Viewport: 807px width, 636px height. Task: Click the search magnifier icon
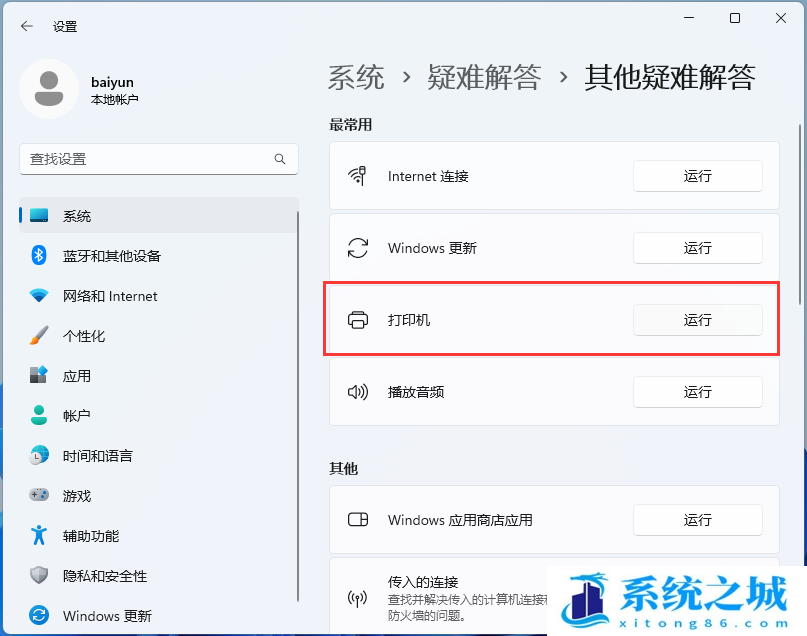click(279, 159)
